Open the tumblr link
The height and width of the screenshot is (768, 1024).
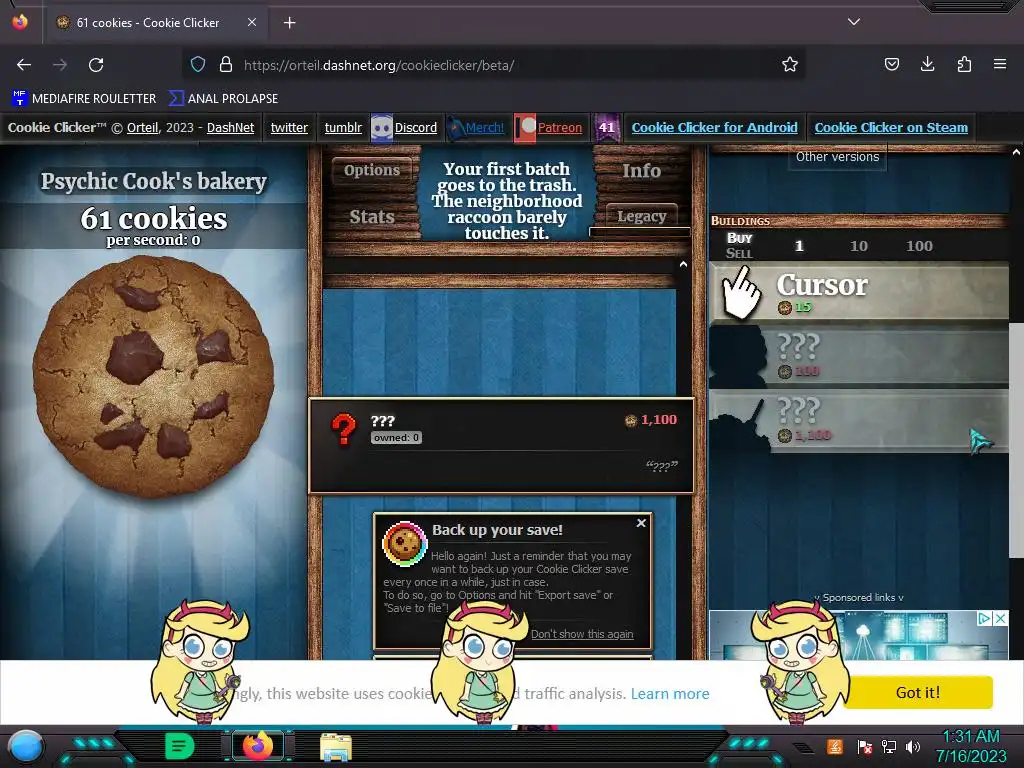(343, 127)
